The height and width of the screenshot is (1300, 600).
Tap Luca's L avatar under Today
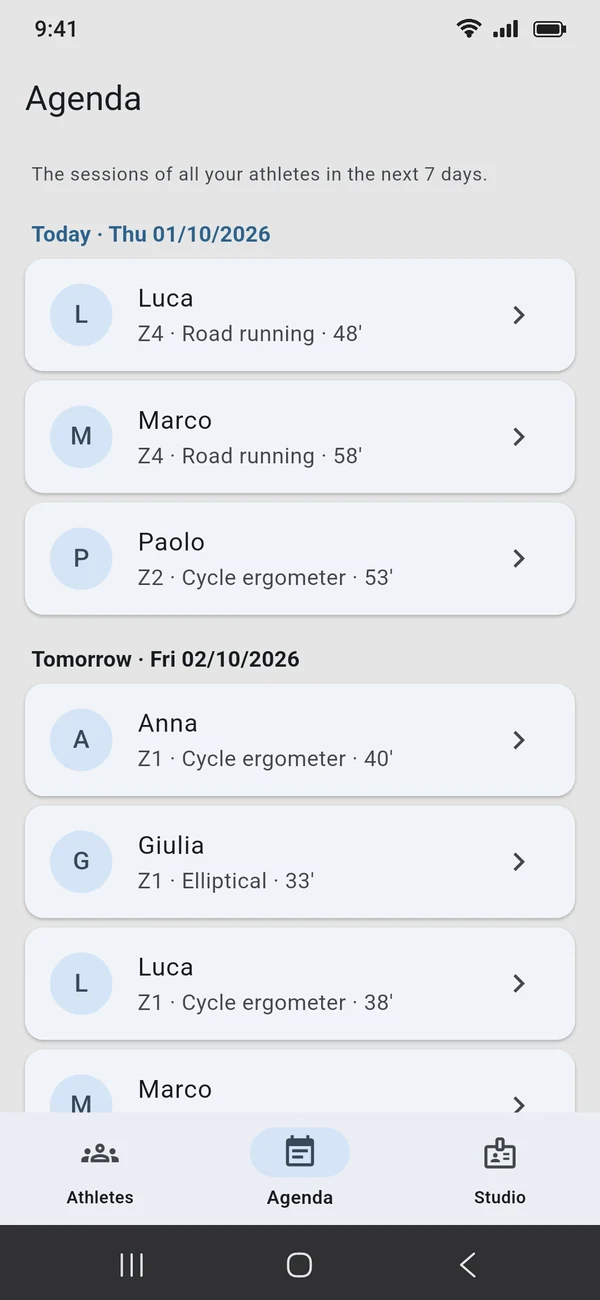tap(81, 315)
